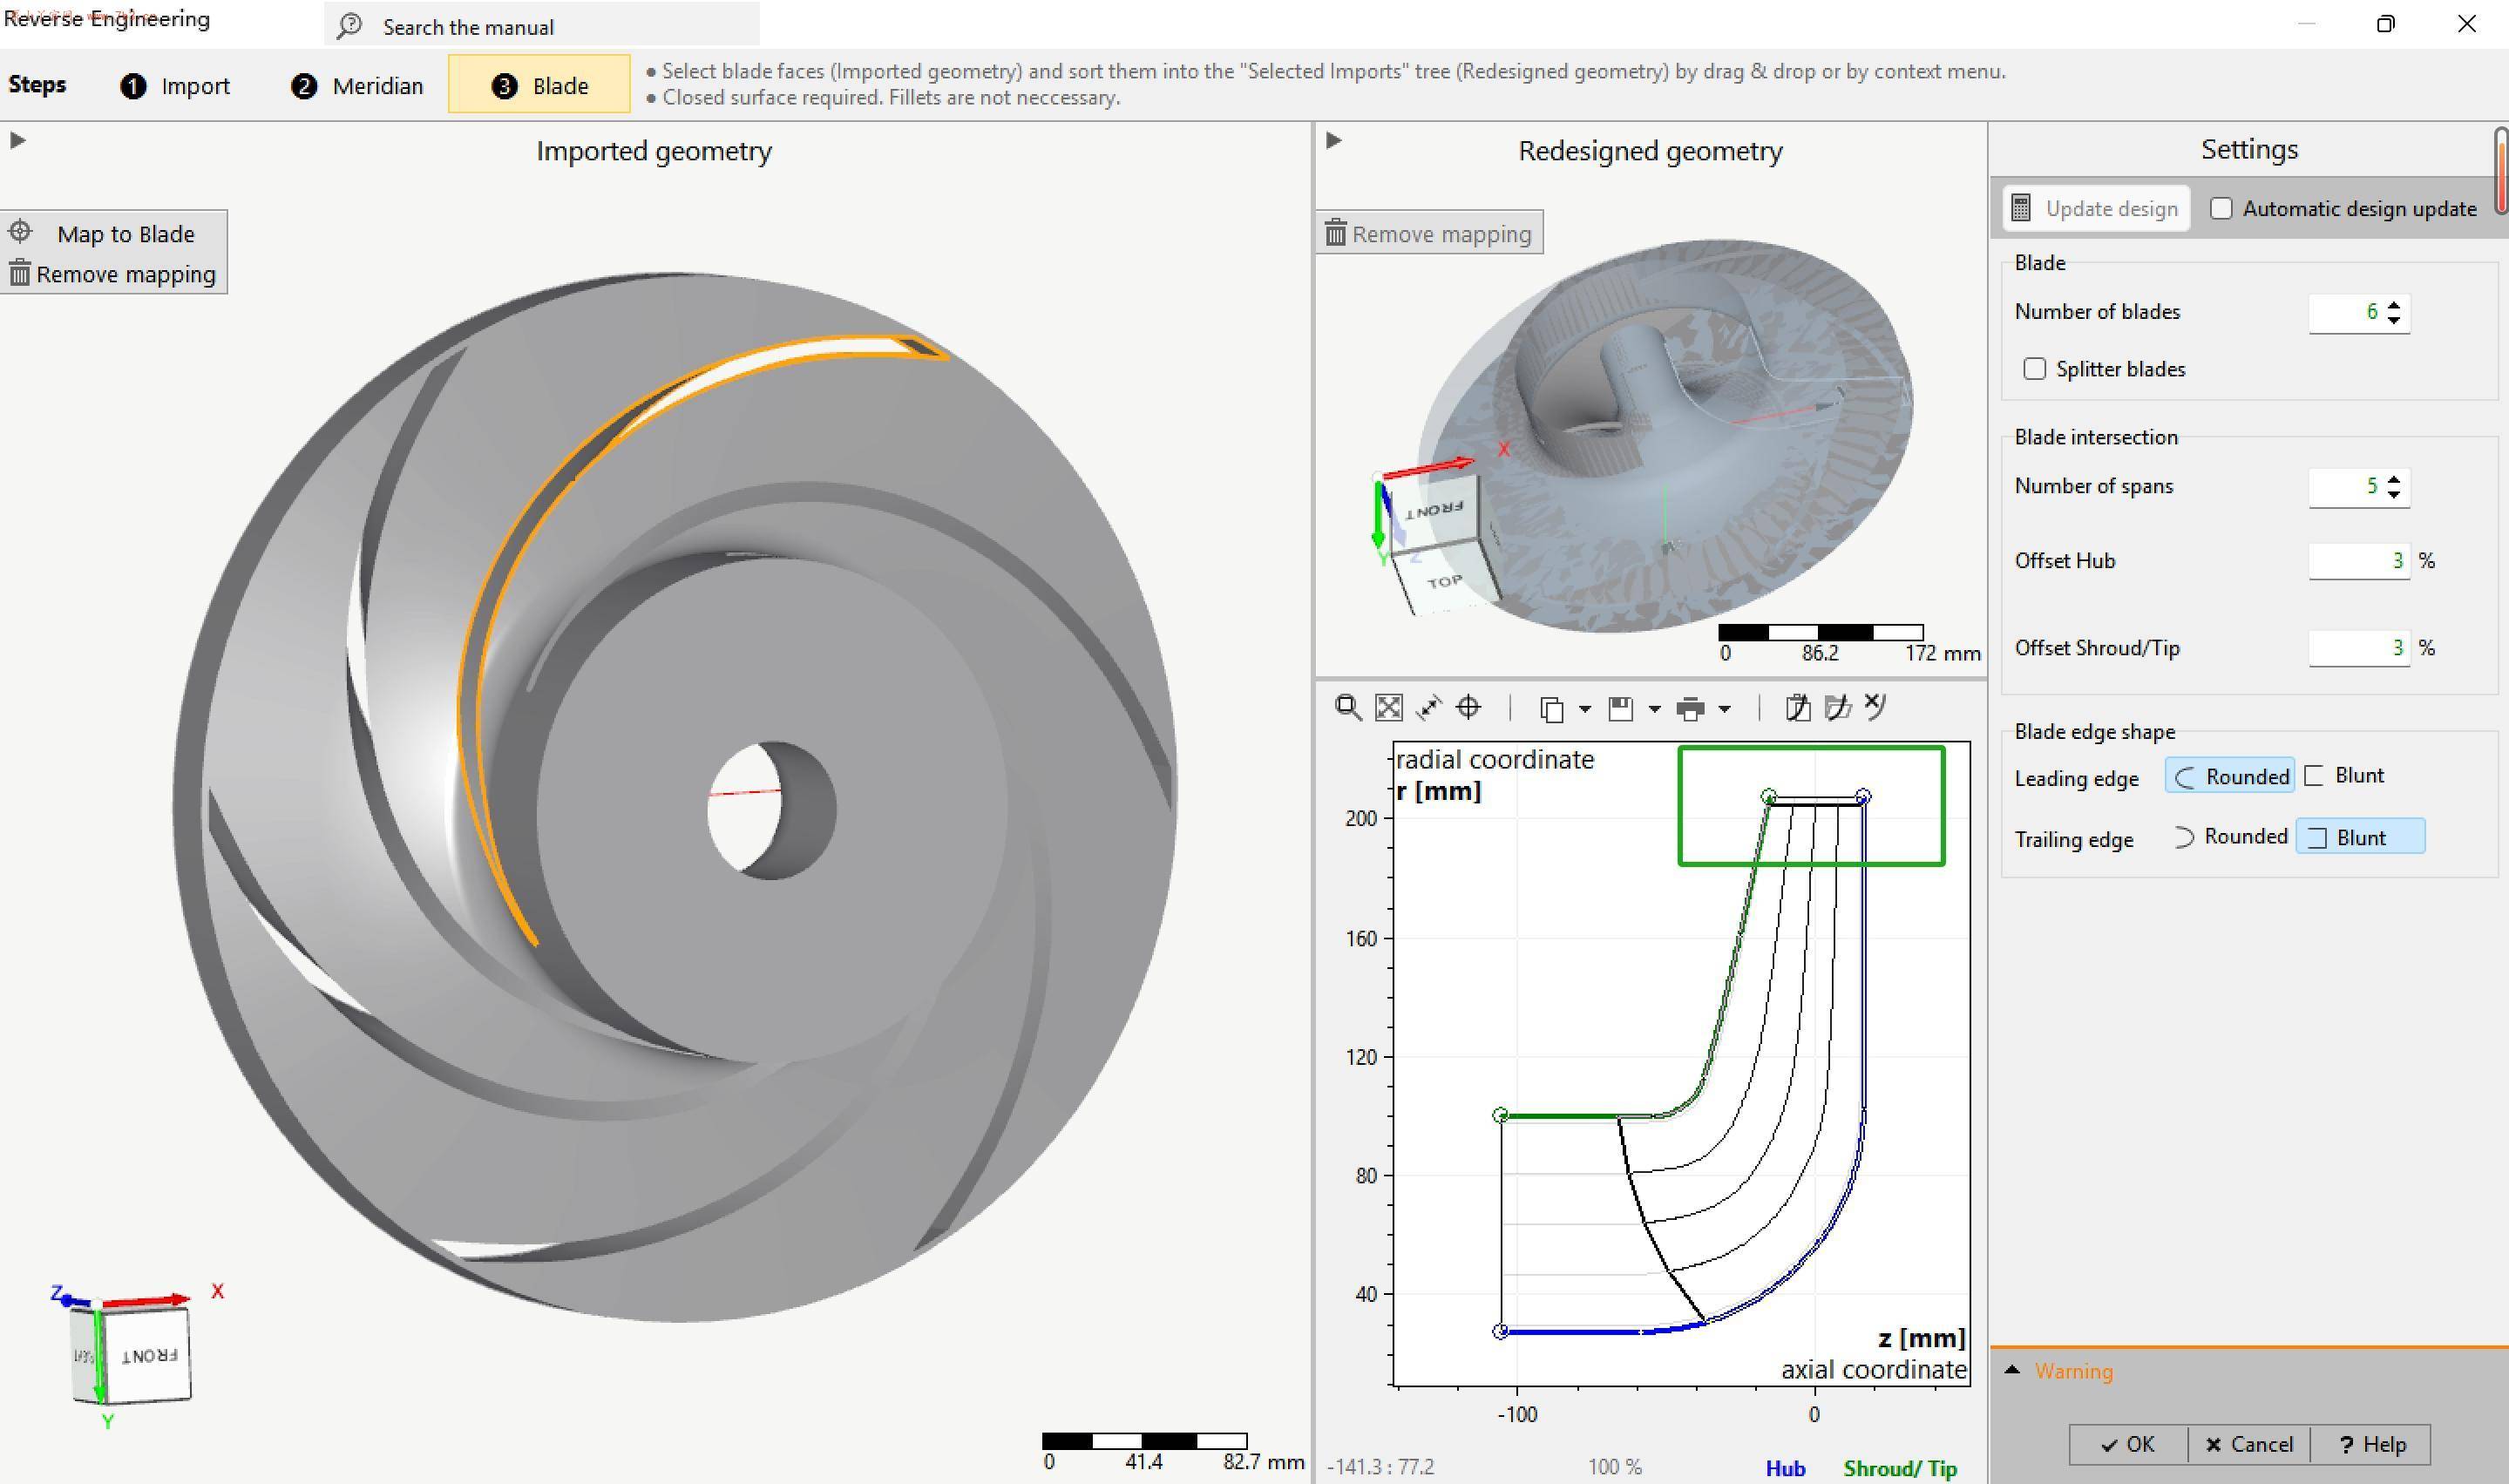Viewport: 2509px width, 1484px height.
Task: Open Help button
Action: (2370, 1444)
